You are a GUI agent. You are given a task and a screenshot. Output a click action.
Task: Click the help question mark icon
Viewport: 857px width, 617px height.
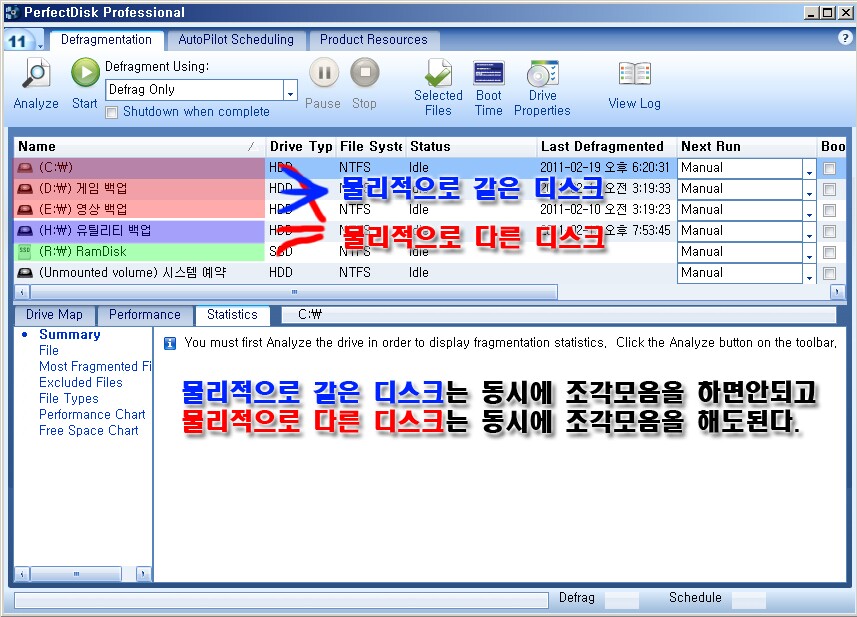(845, 38)
